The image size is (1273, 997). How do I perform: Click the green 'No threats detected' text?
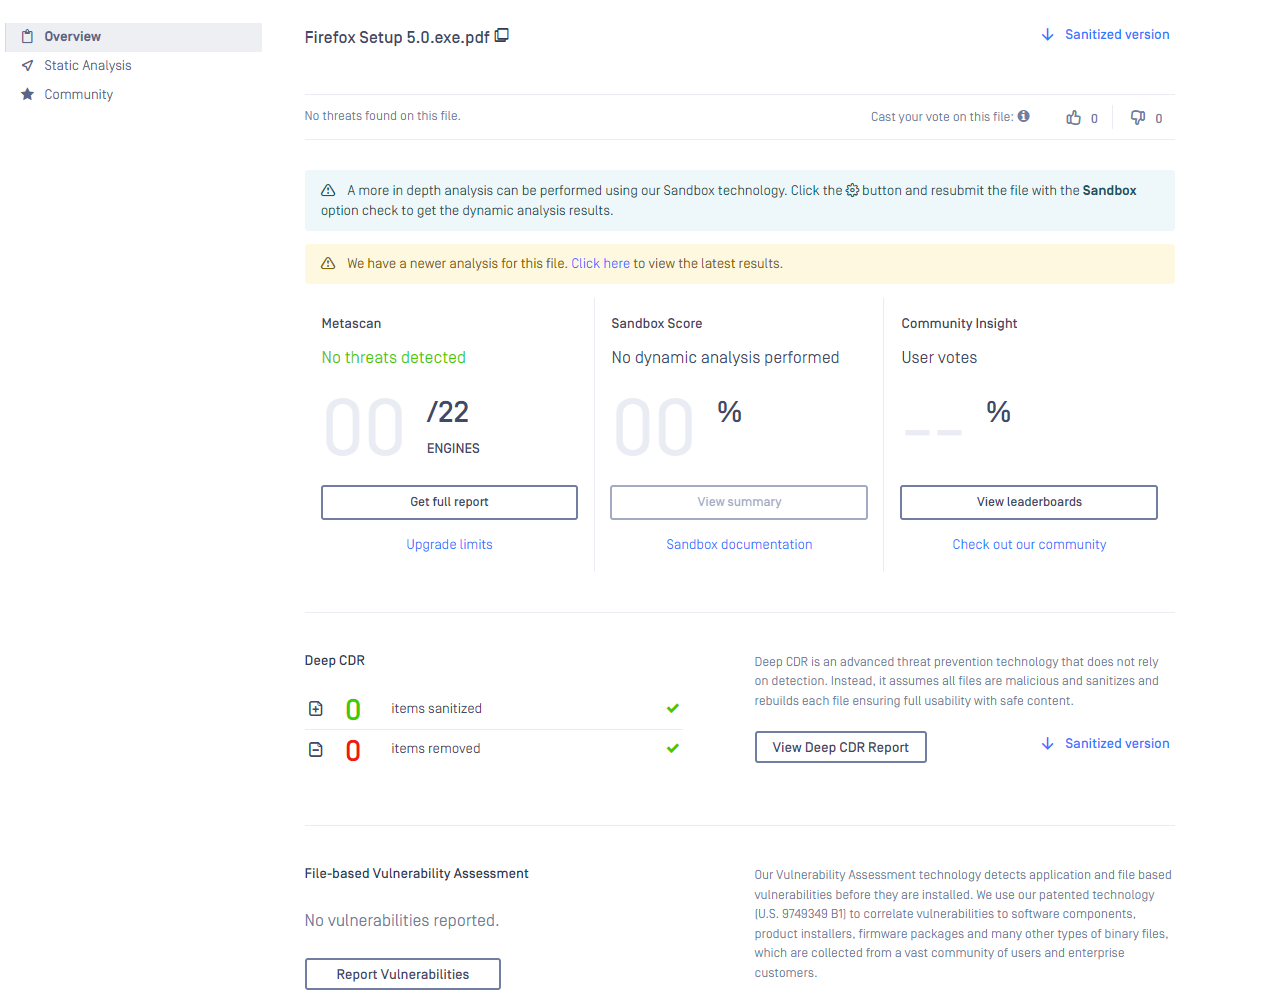point(394,358)
